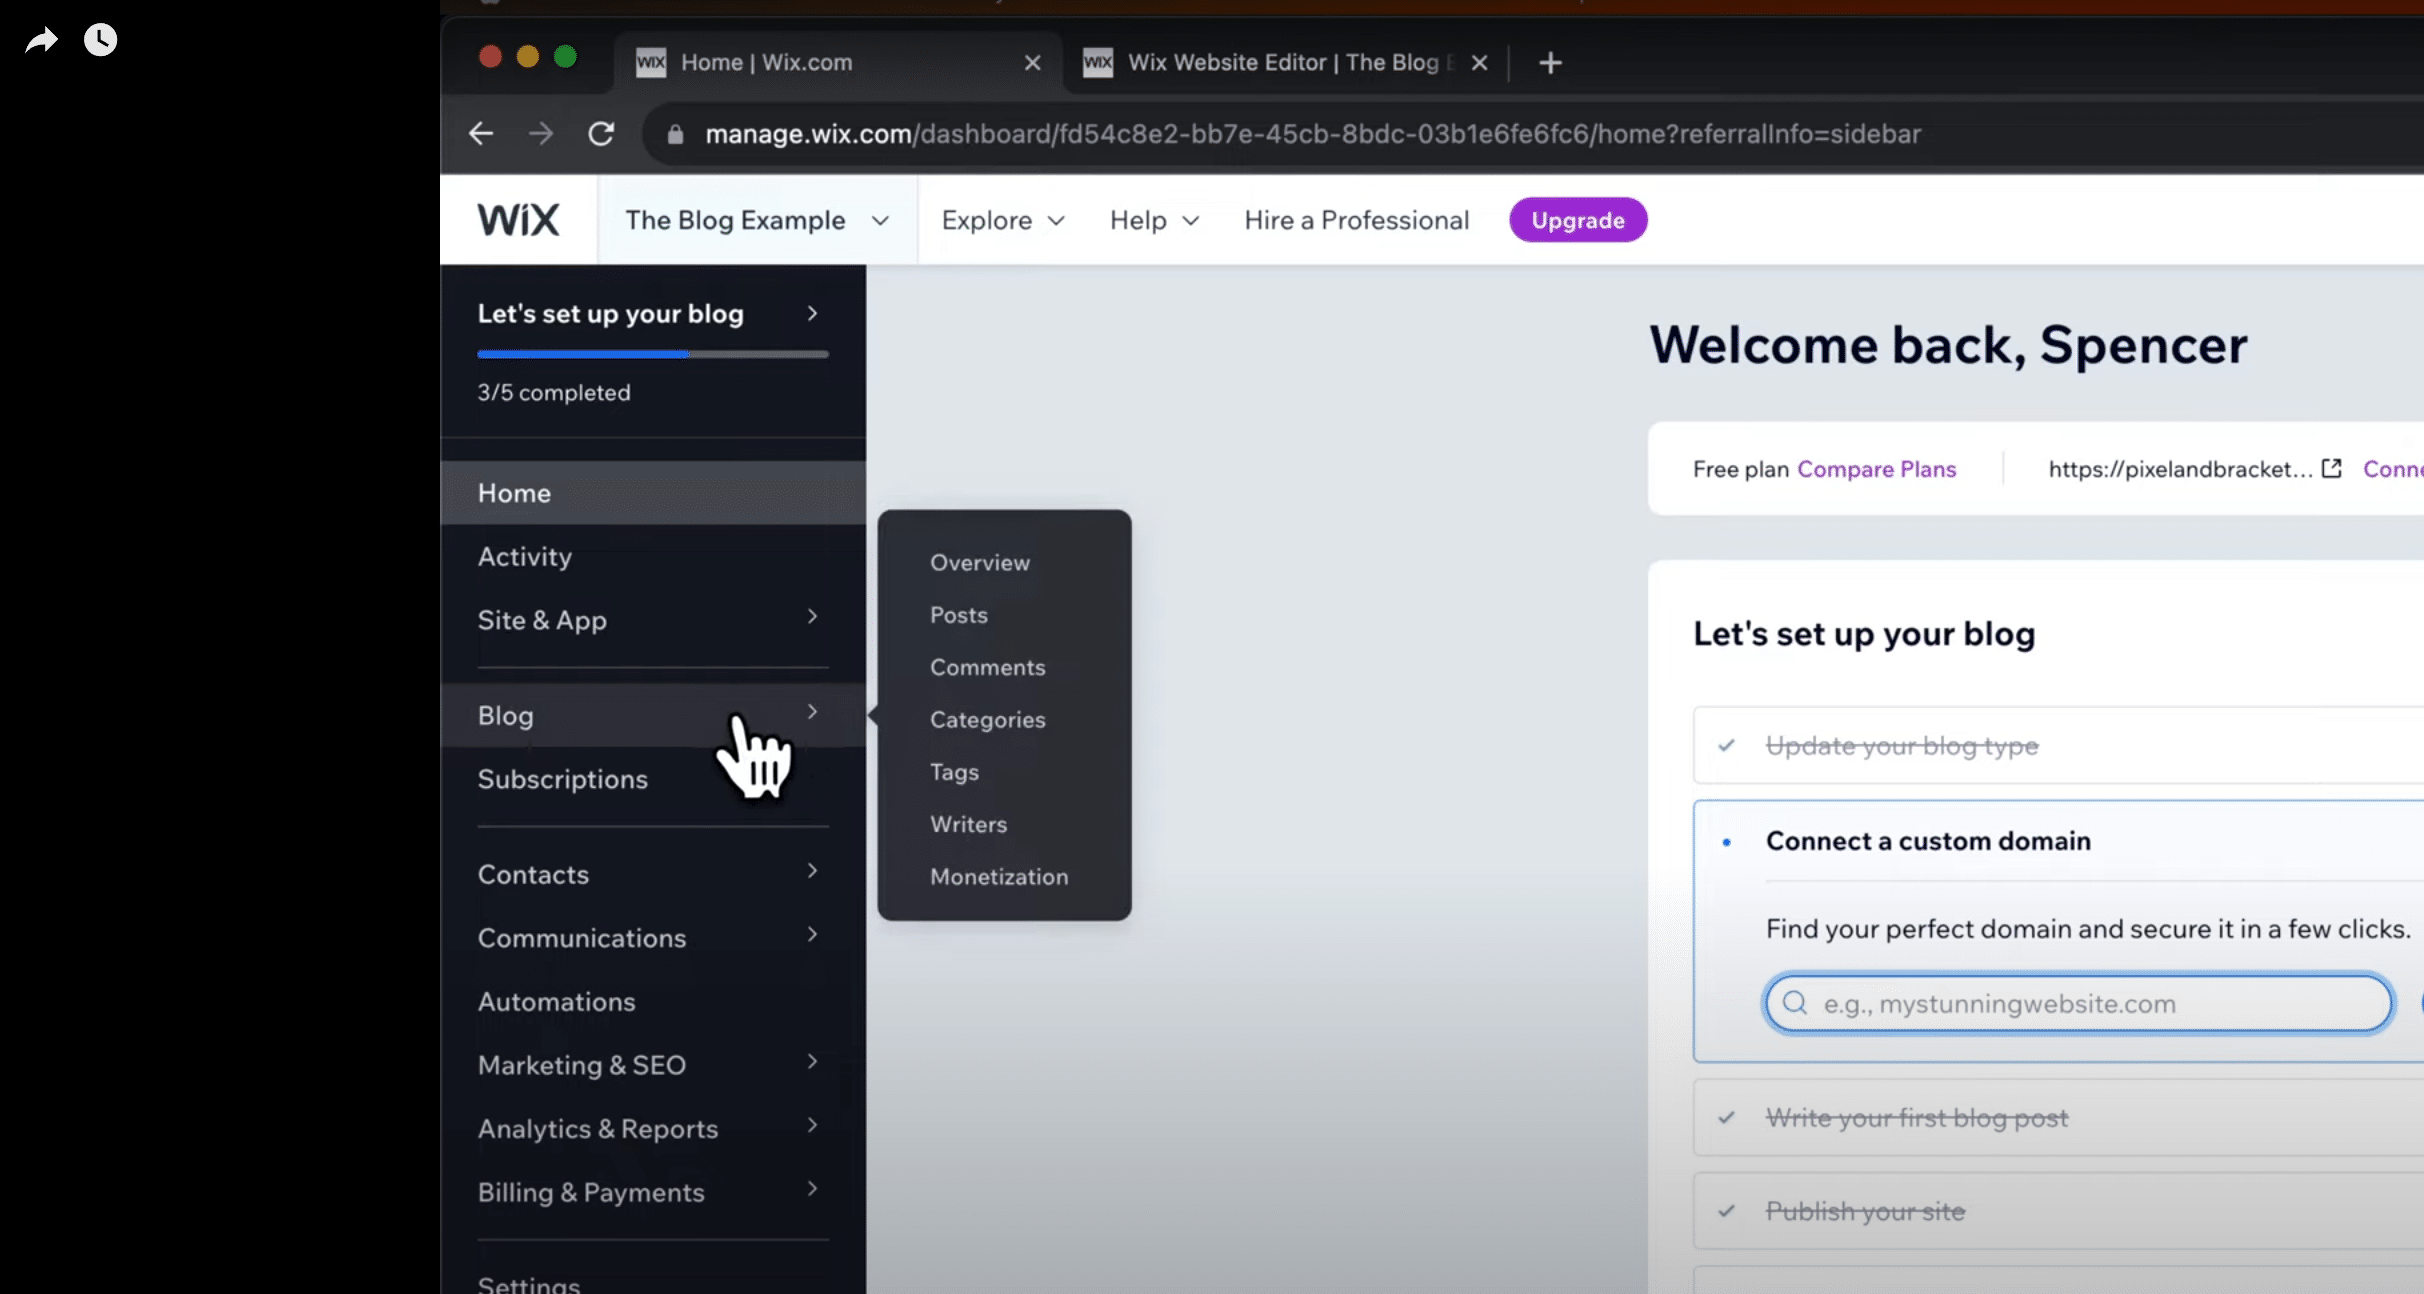Click the Publish your site checkmark
The height and width of the screenshot is (1294, 2424).
click(x=1726, y=1212)
